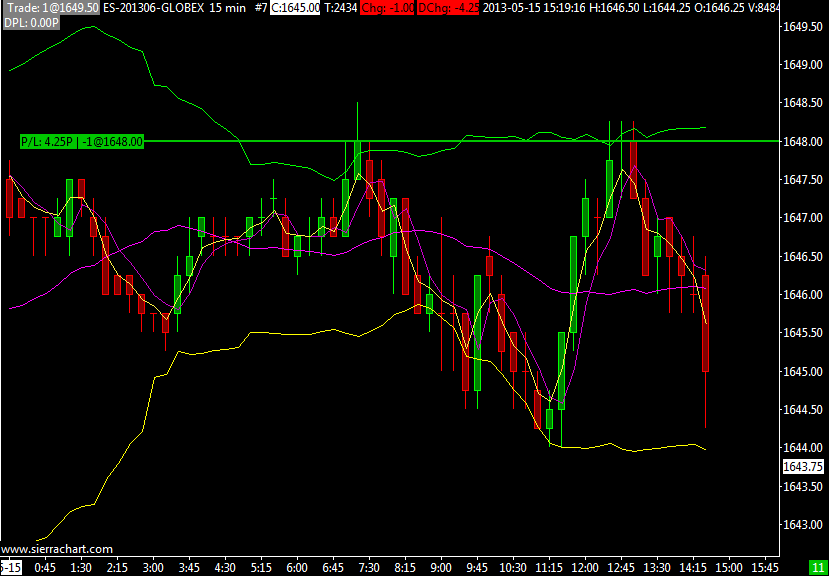Image resolution: width=829 pixels, height=576 pixels.
Task: Click the 4:30 time axis label
Action: click(225, 566)
